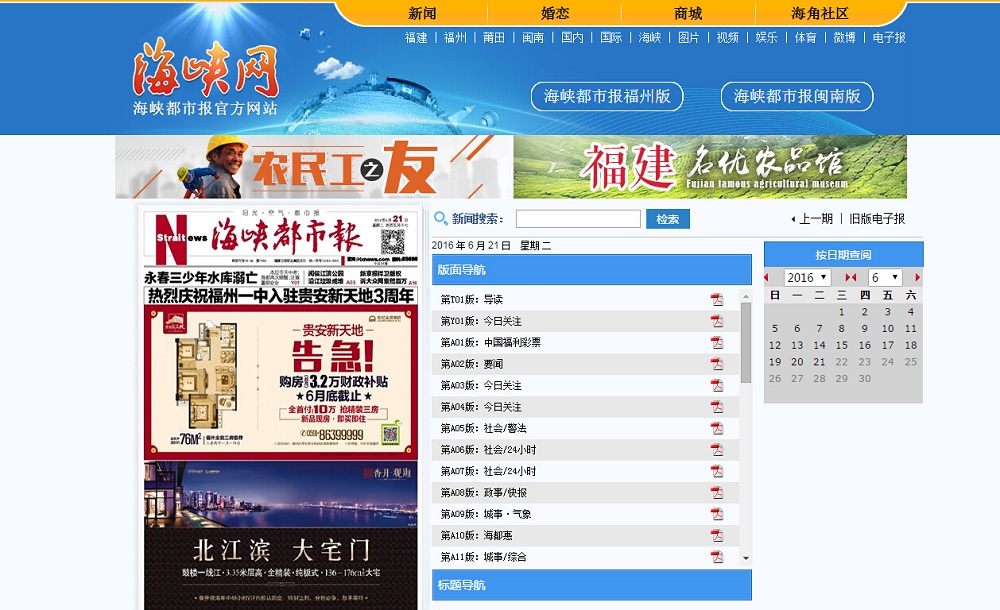Open the 婚恋 top navigation tab
The width and height of the screenshot is (1000, 610).
point(555,13)
